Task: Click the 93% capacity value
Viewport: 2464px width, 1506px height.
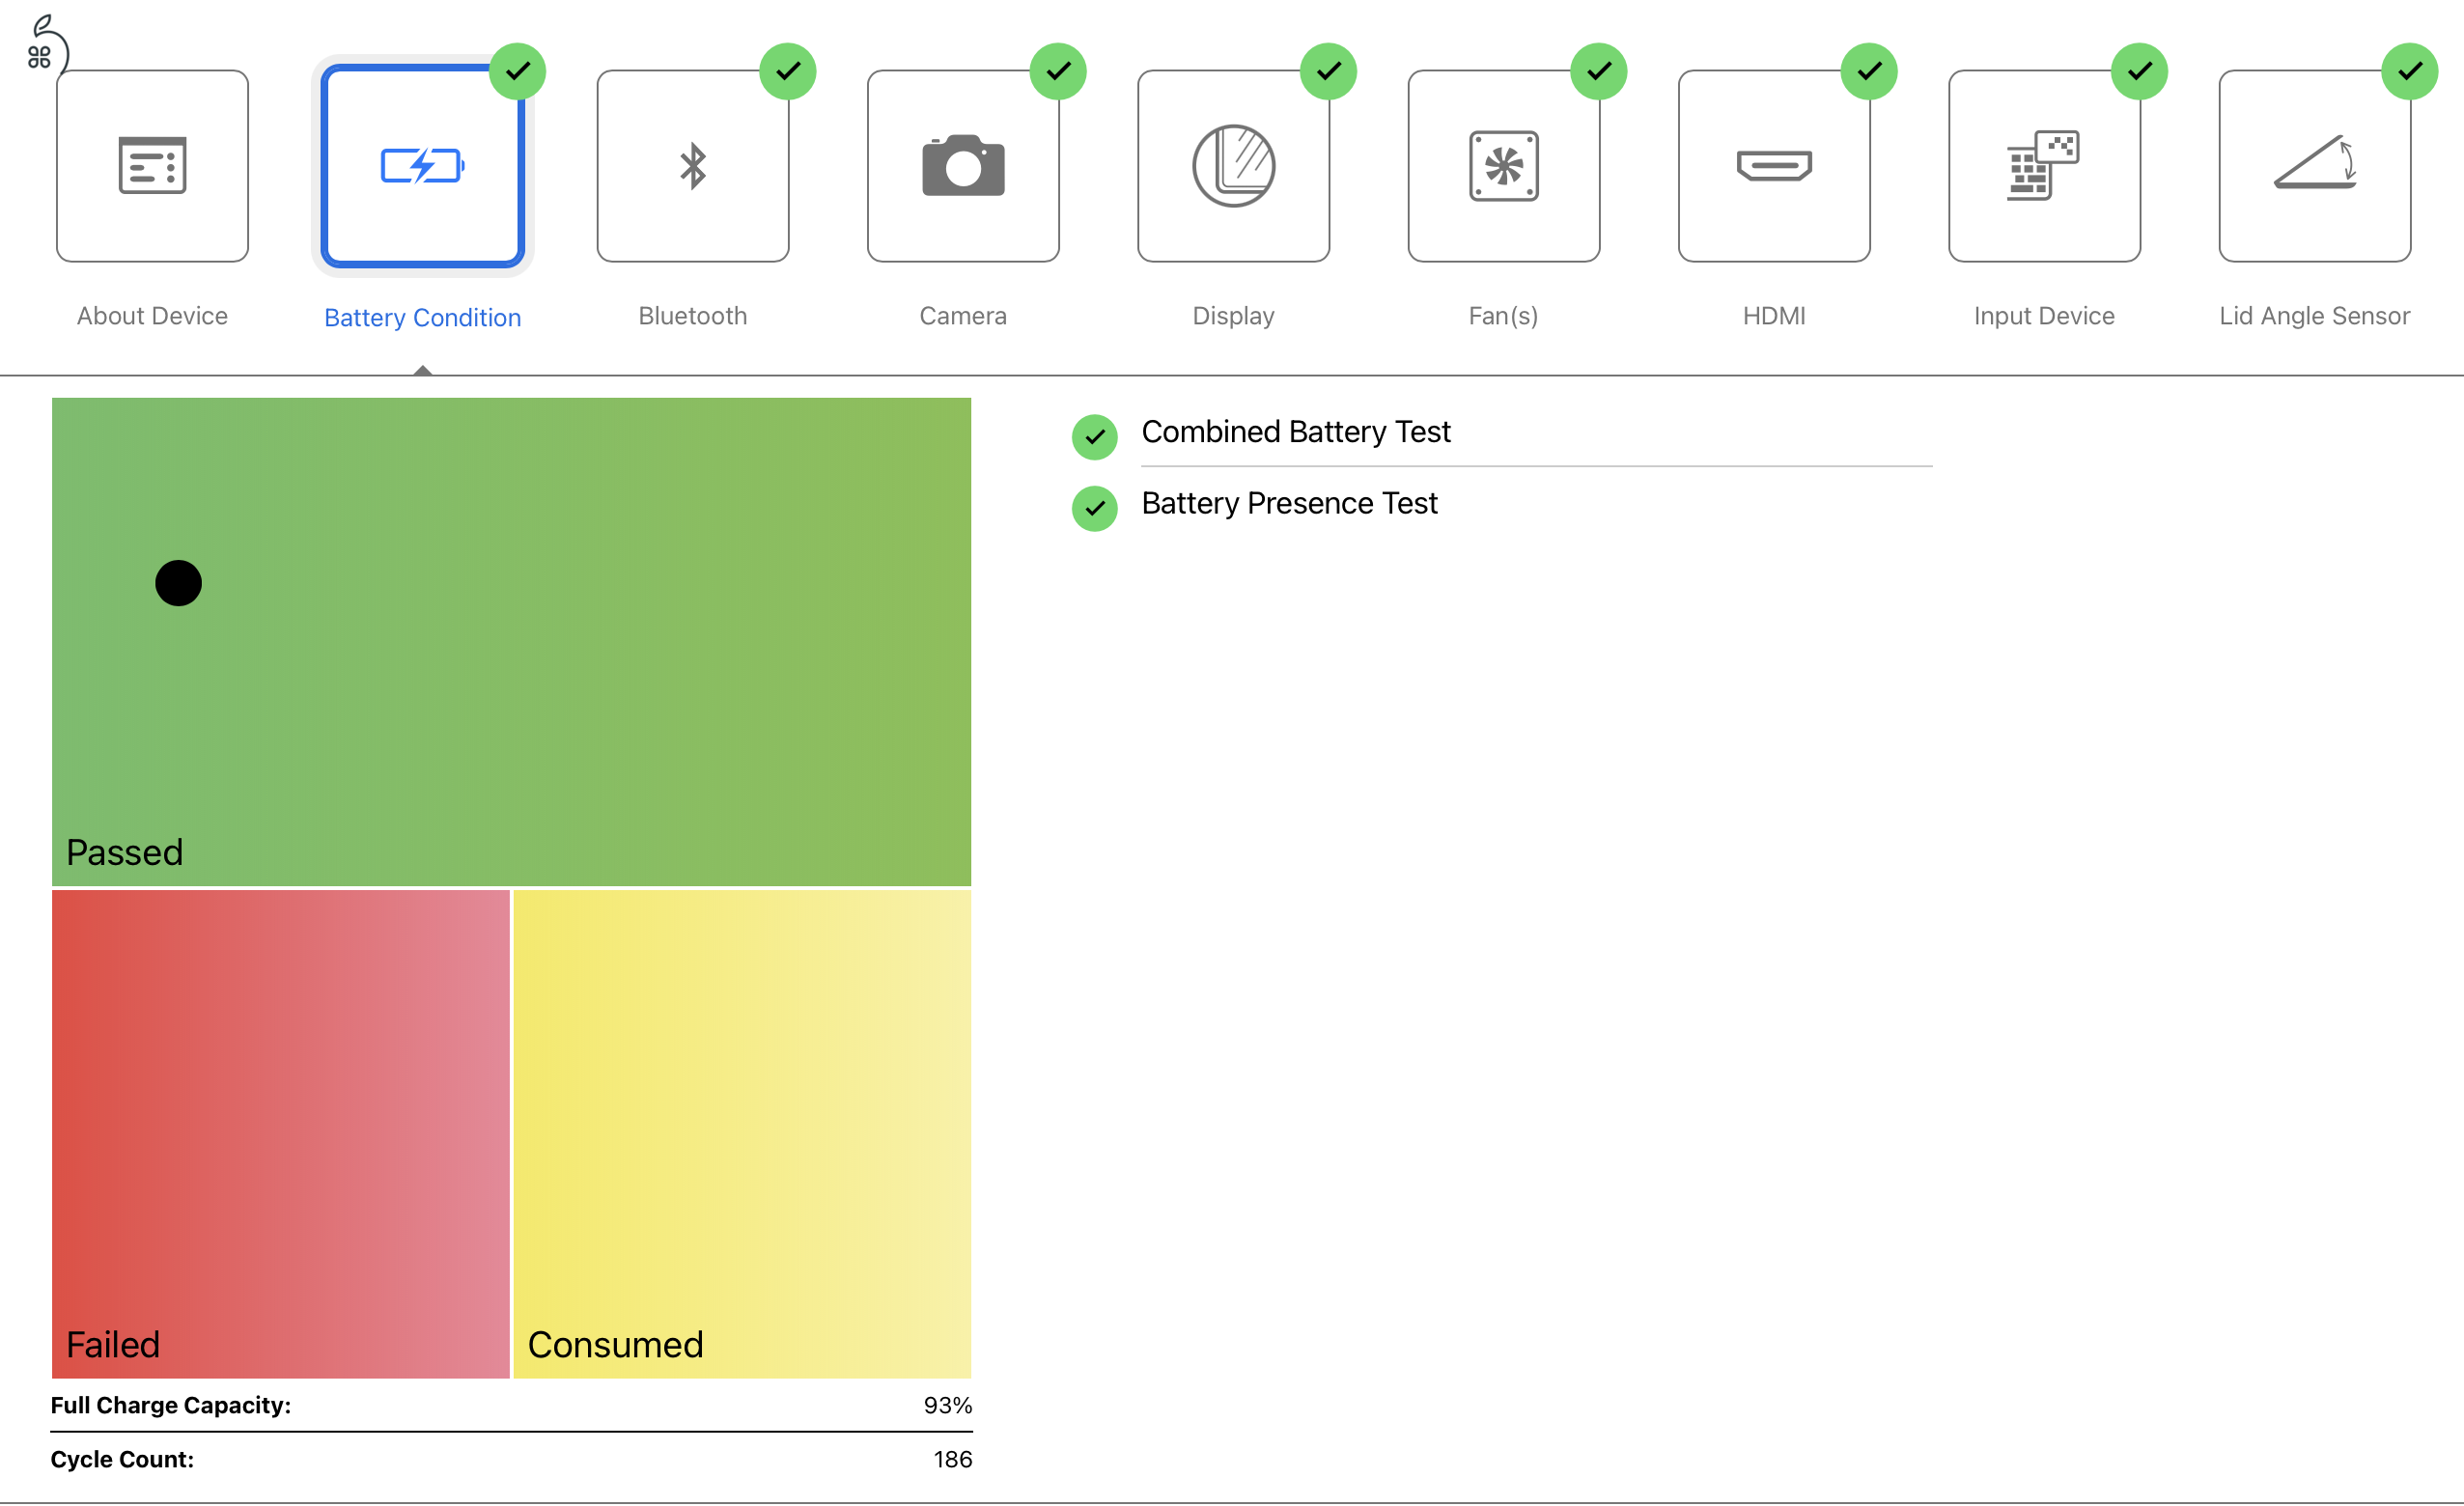Action: point(947,1405)
